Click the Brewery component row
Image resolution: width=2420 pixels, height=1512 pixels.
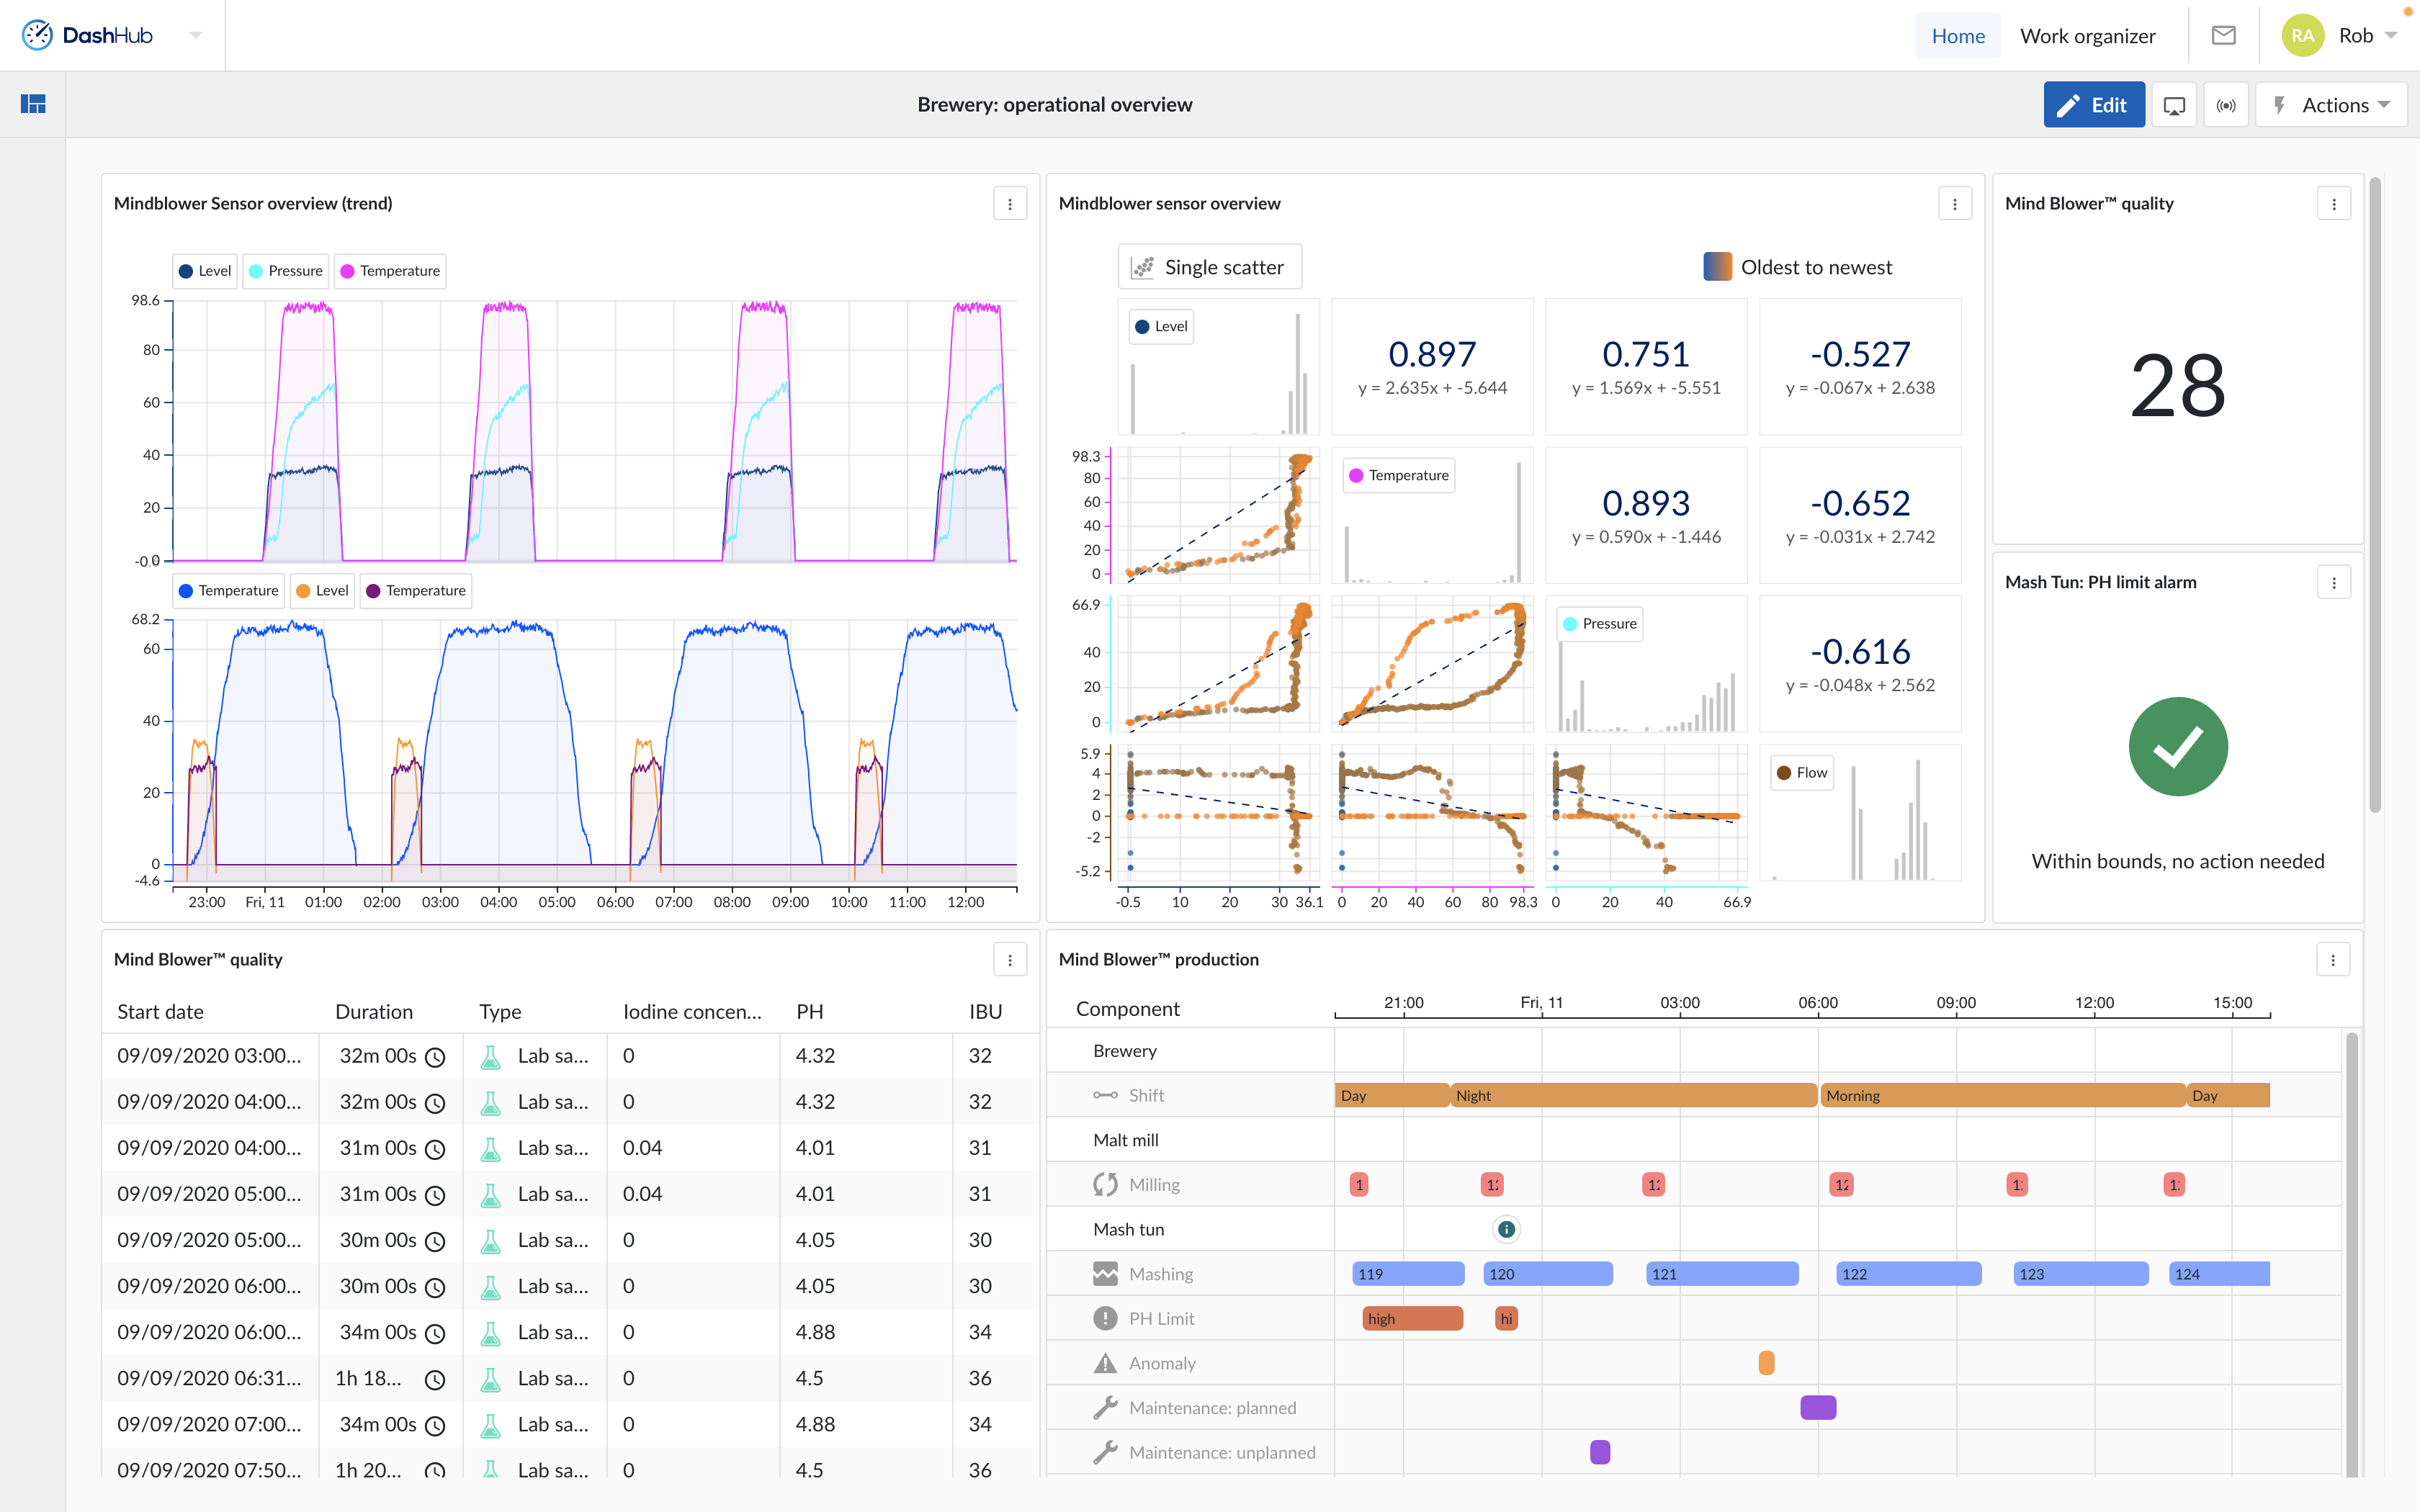[x=1693, y=1051]
